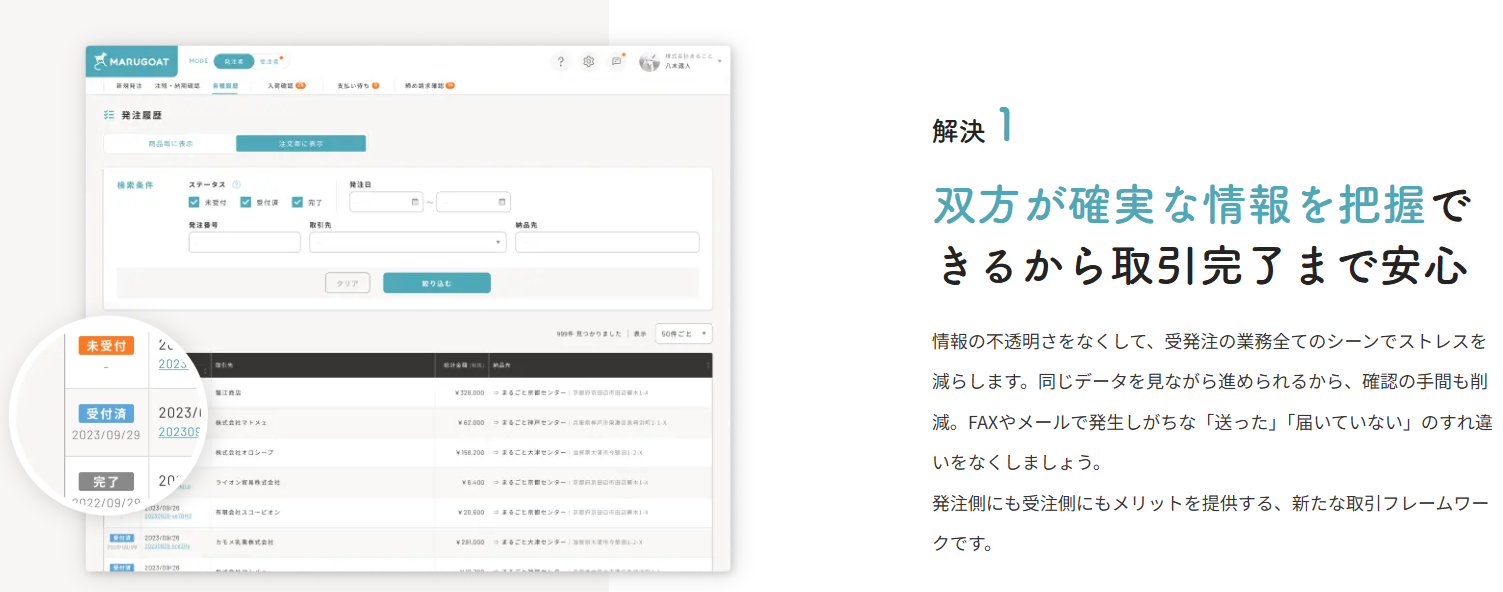Open the chat messages icon
1503x592 pixels.
click(x=617, y=61)
